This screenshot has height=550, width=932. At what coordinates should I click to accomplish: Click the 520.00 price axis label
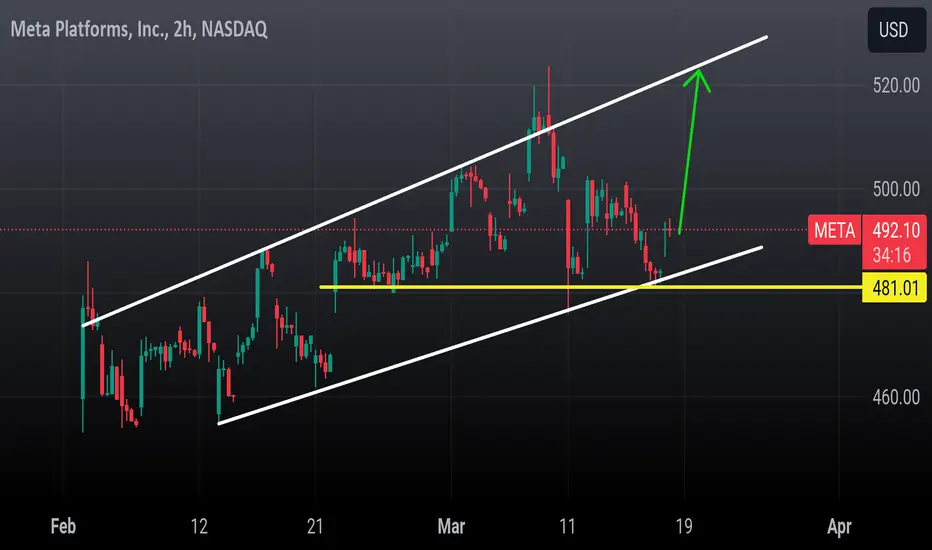coord(896,86)
